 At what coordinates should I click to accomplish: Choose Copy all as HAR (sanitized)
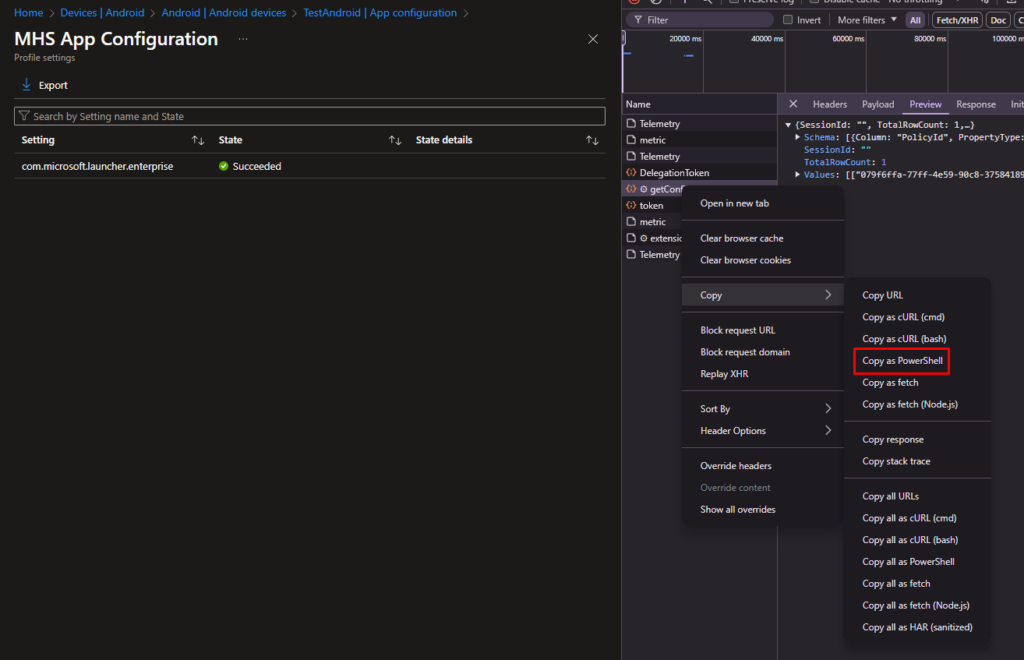click(917, 627)
